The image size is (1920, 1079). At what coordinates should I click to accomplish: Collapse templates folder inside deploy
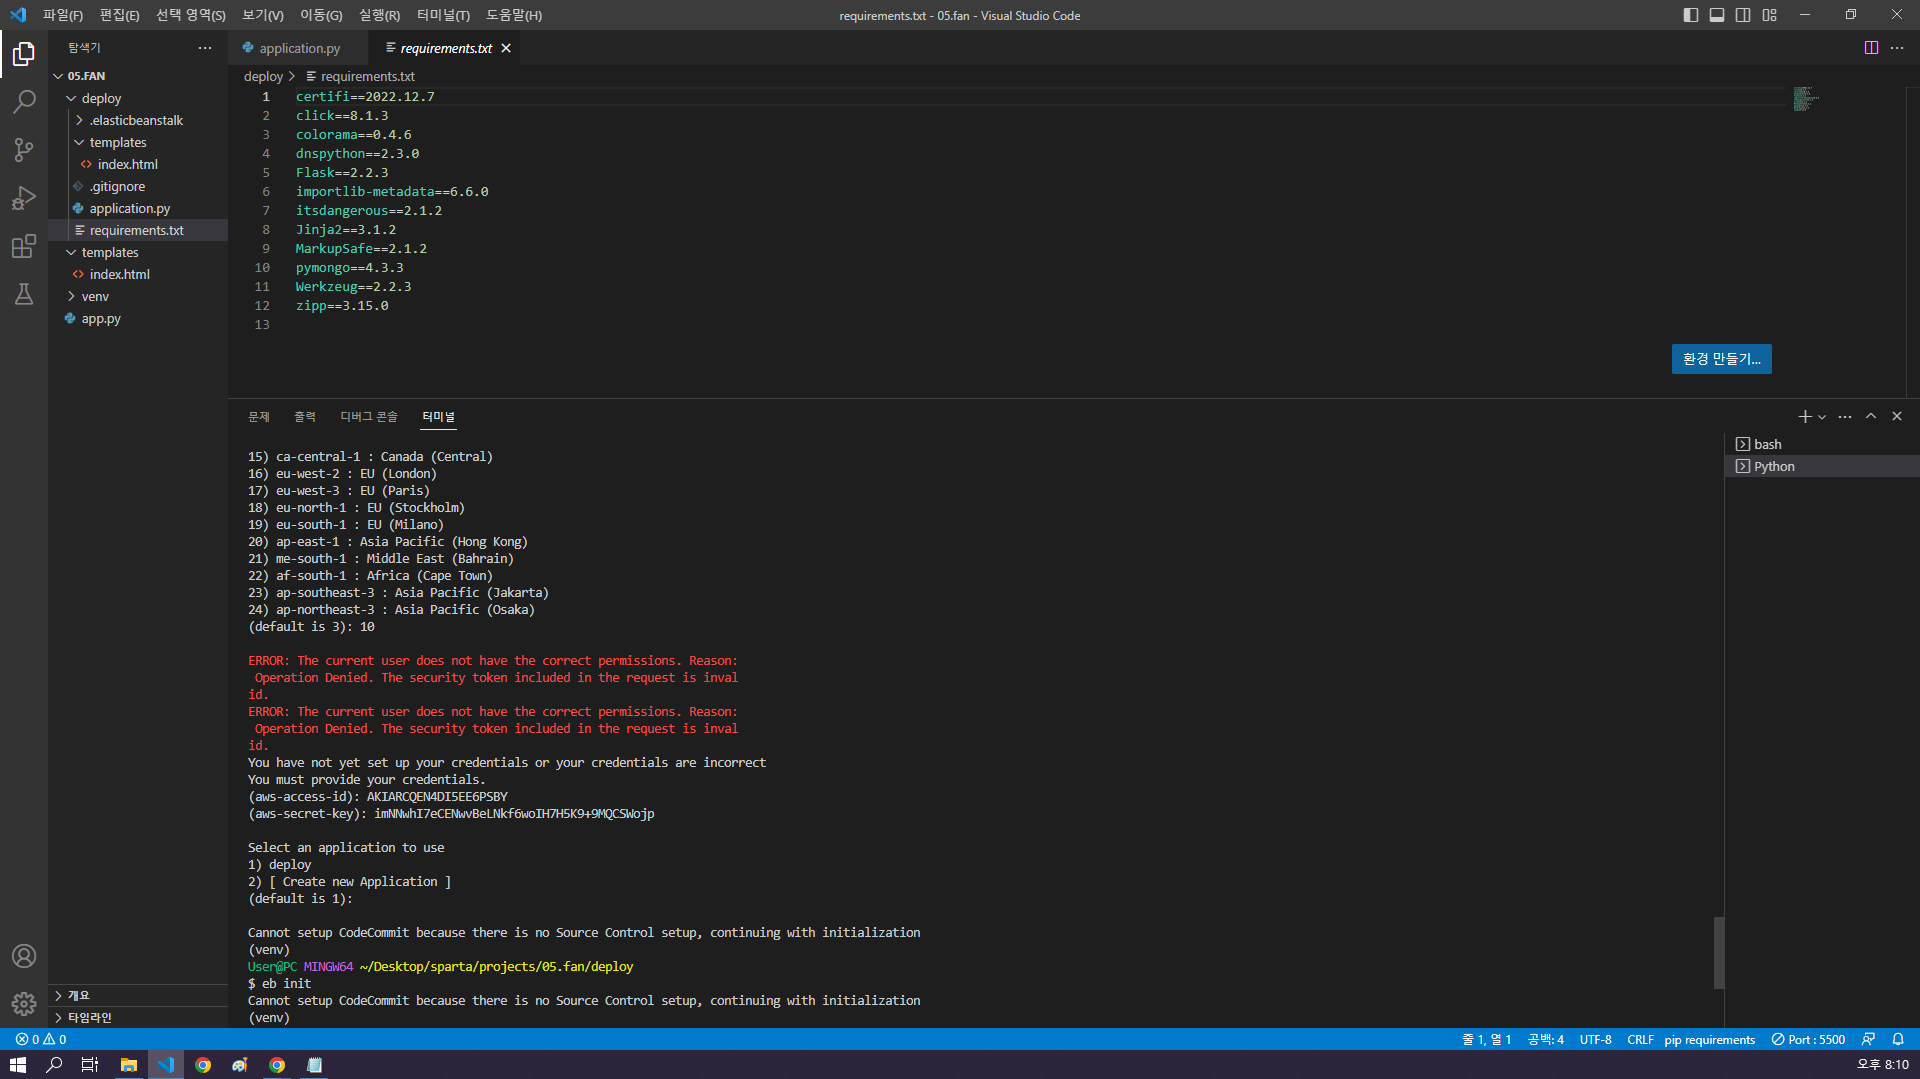click(x=138, y=142)
